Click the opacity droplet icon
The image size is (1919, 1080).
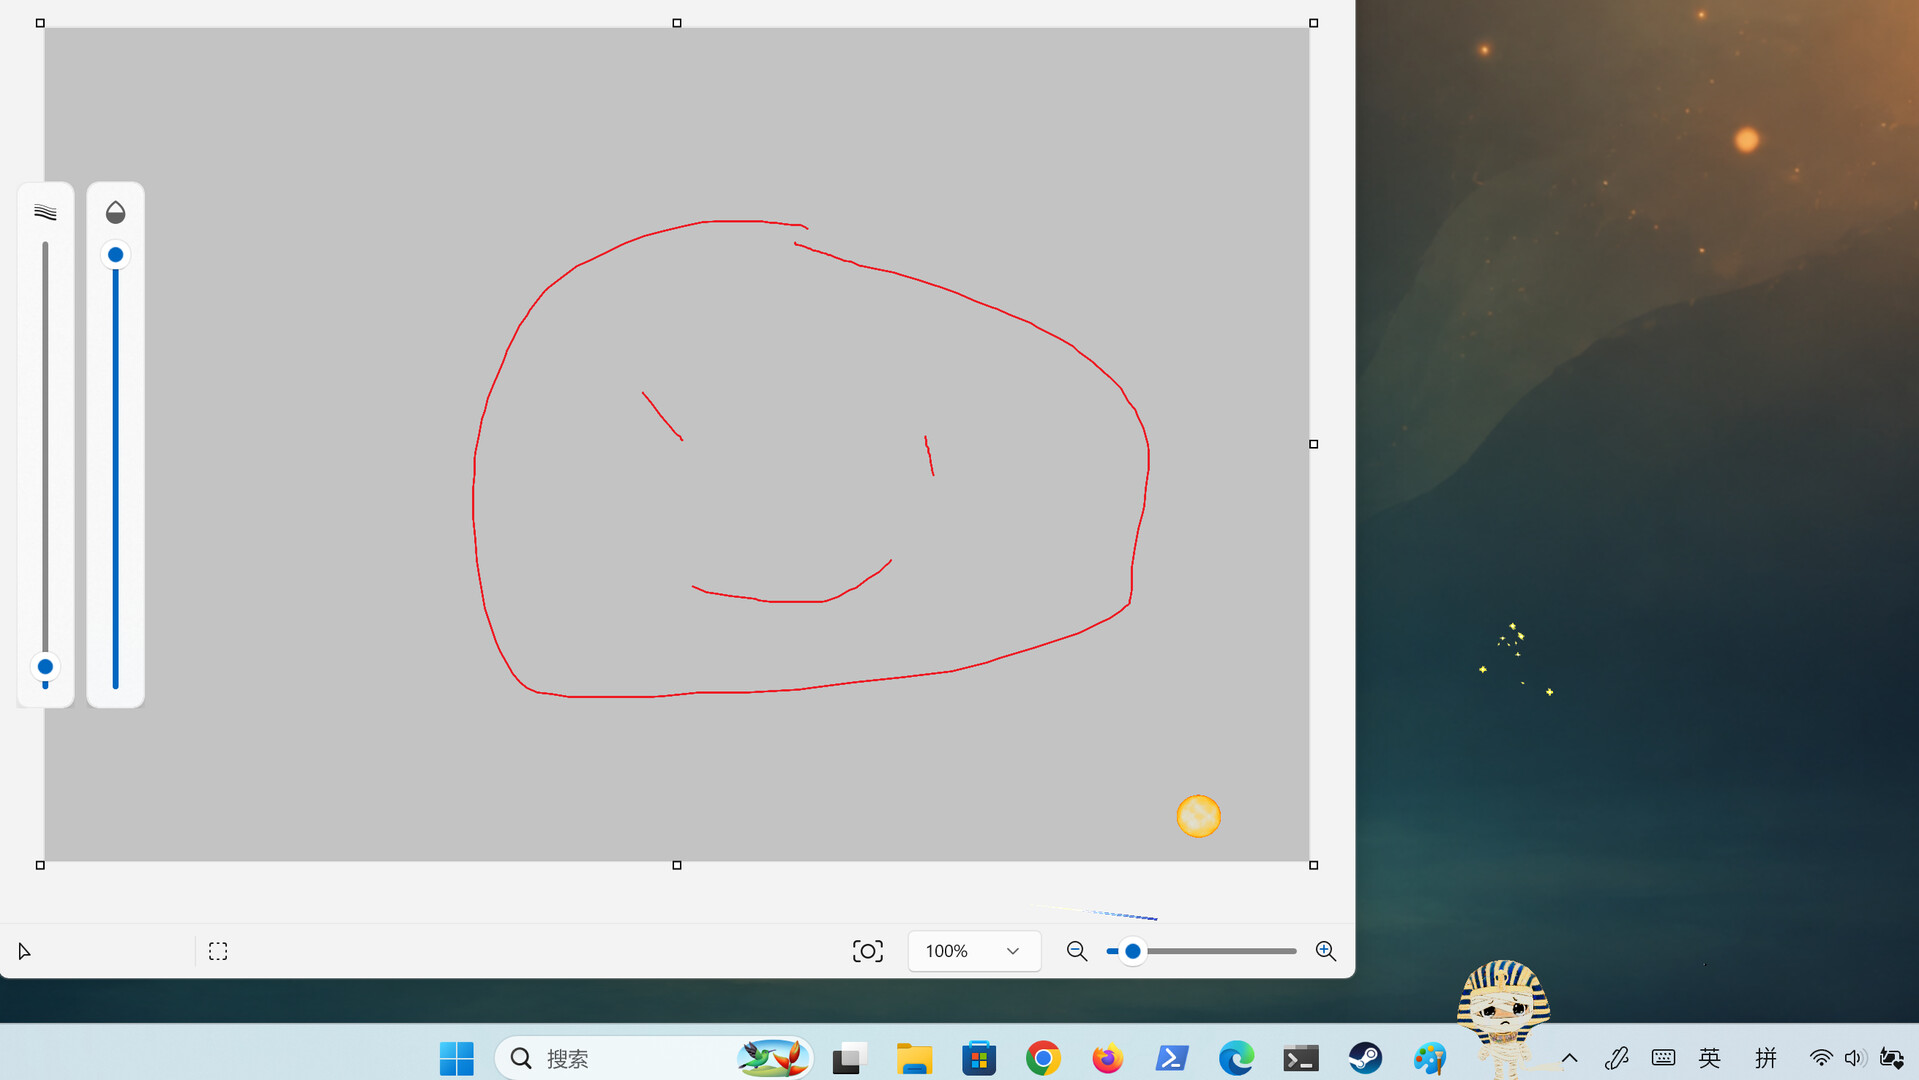[115, 212]
